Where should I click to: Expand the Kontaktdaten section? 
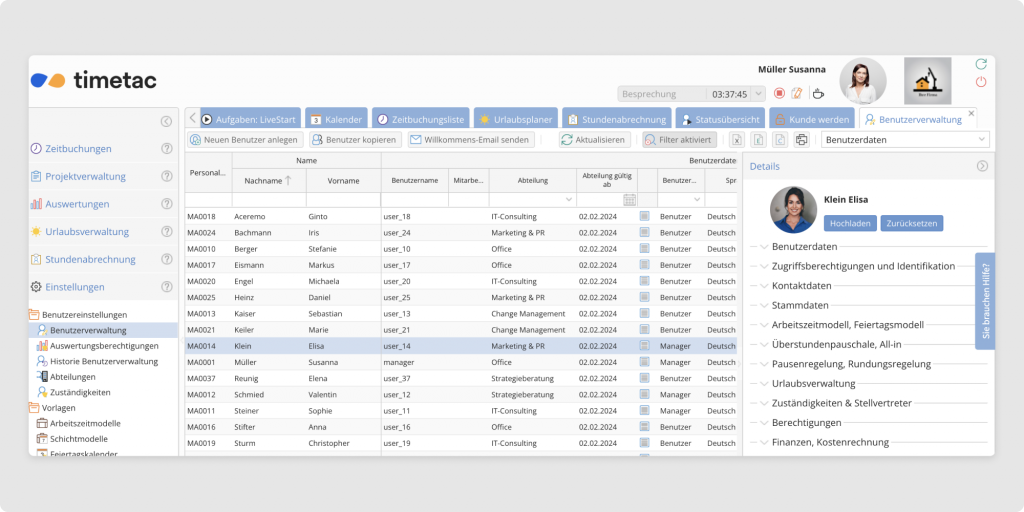pyautogui.click(x=764, y=285)
